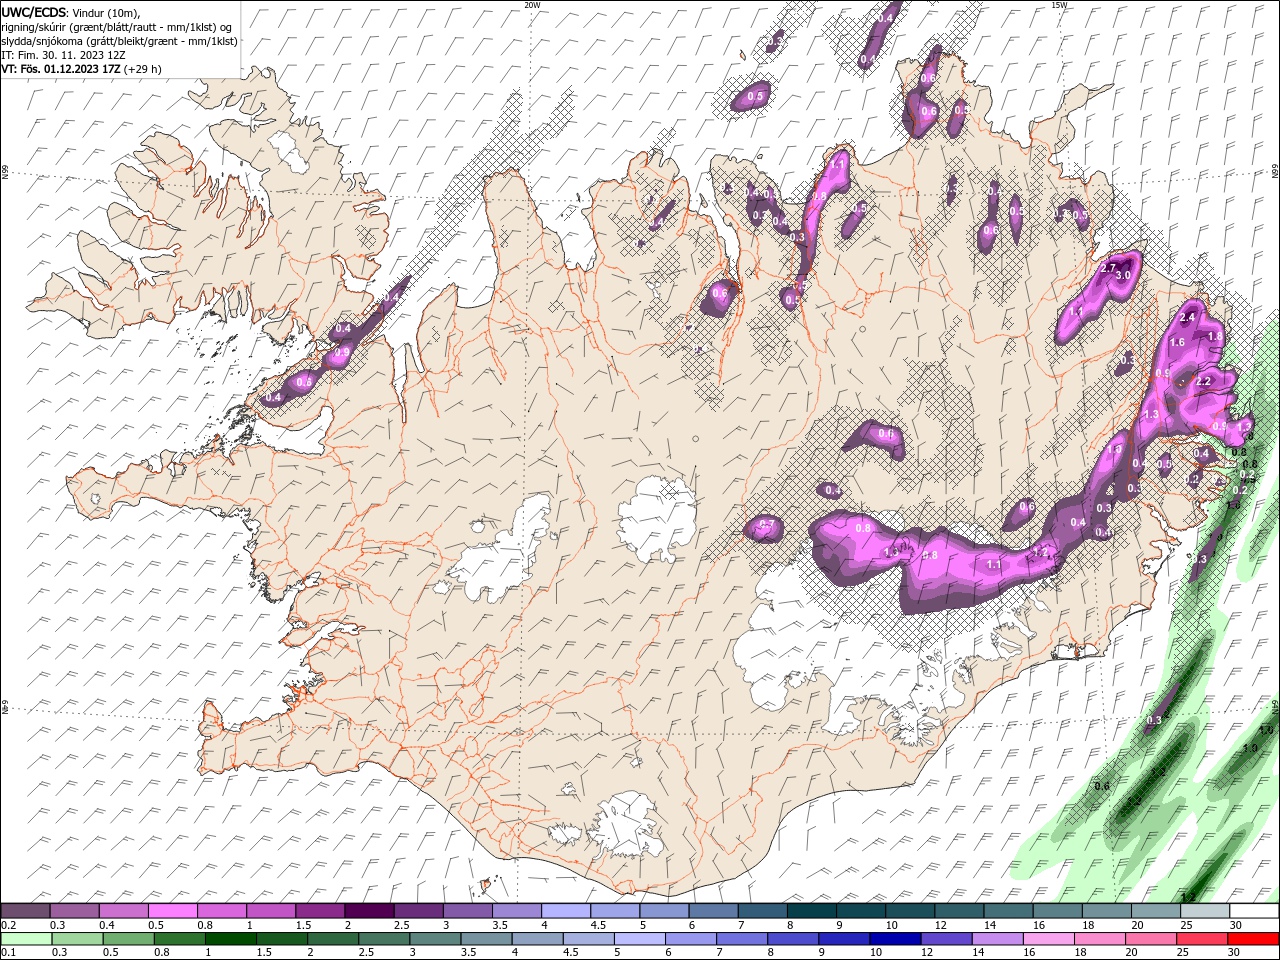The width and height of the screenshot is (1280, 960).
Task: Click the 'slydda/snjókoma' legend description line
Action: (x=120, y=41)
